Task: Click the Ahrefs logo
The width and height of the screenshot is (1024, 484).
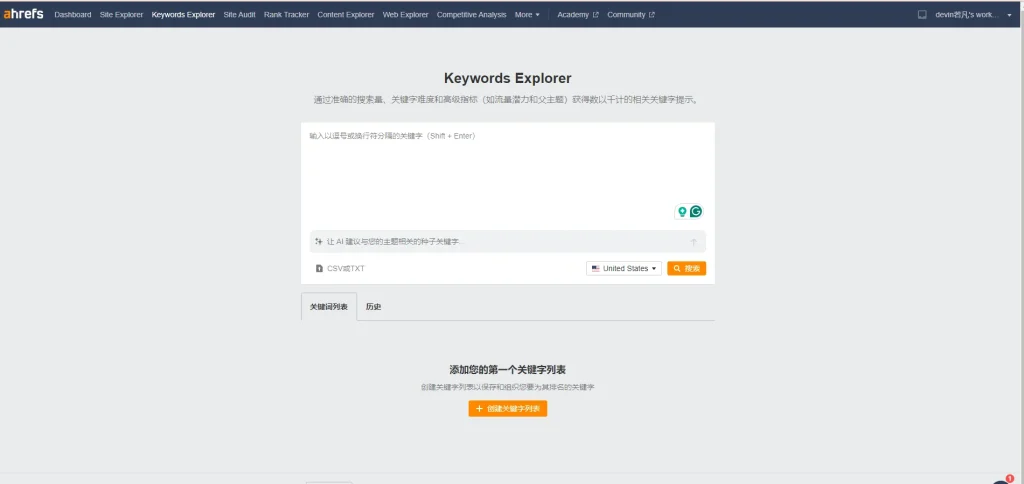Action: tap(23, 14)
